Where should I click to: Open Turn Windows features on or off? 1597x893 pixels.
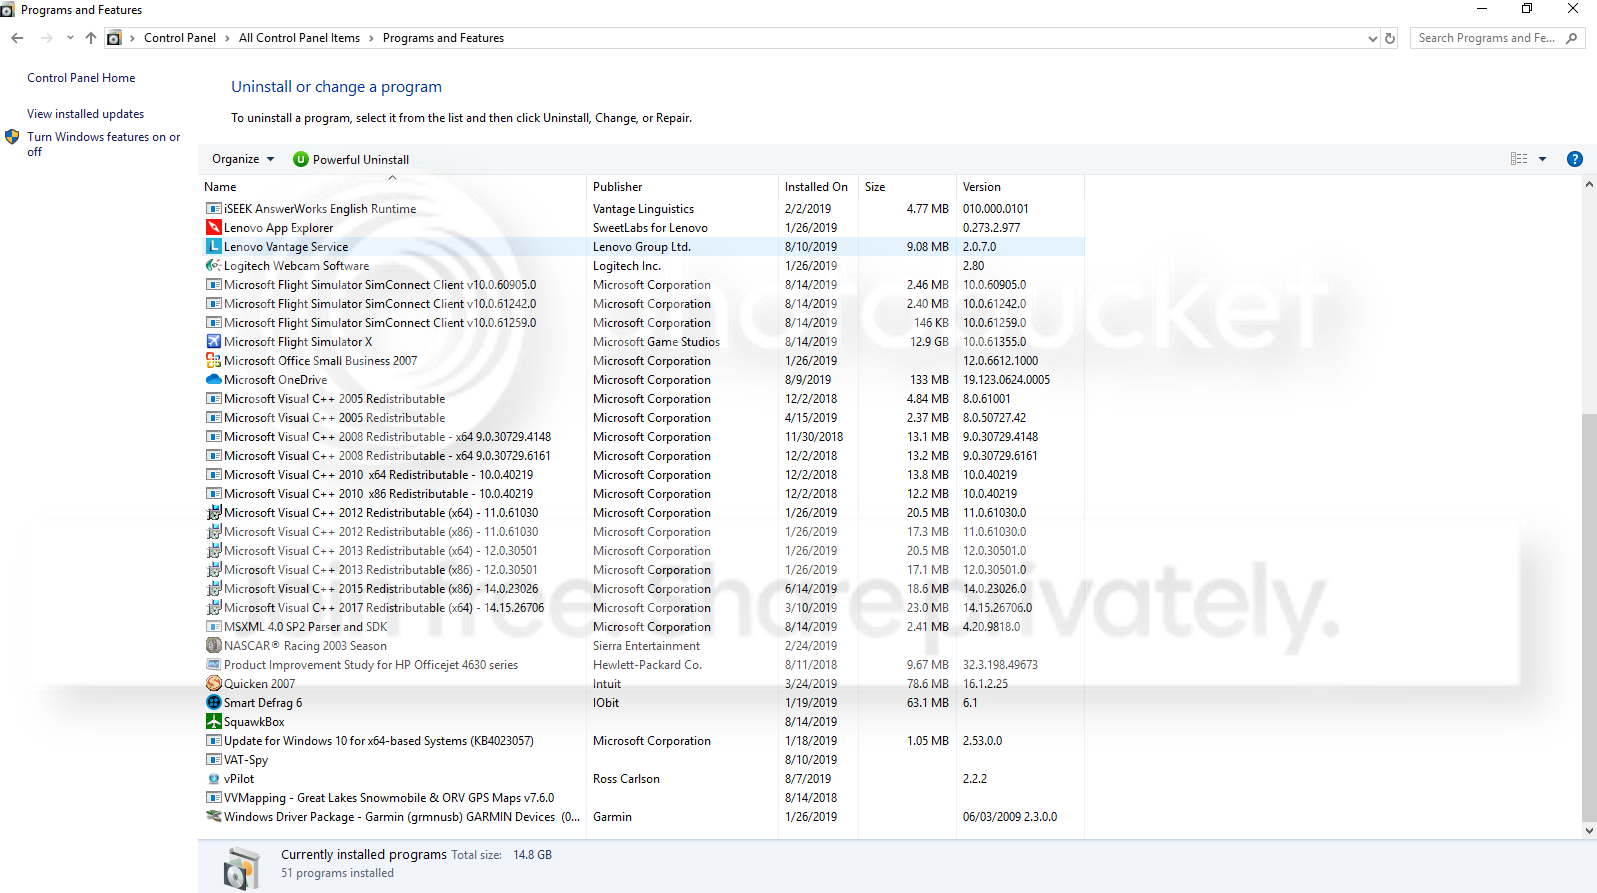pos(103,144)
